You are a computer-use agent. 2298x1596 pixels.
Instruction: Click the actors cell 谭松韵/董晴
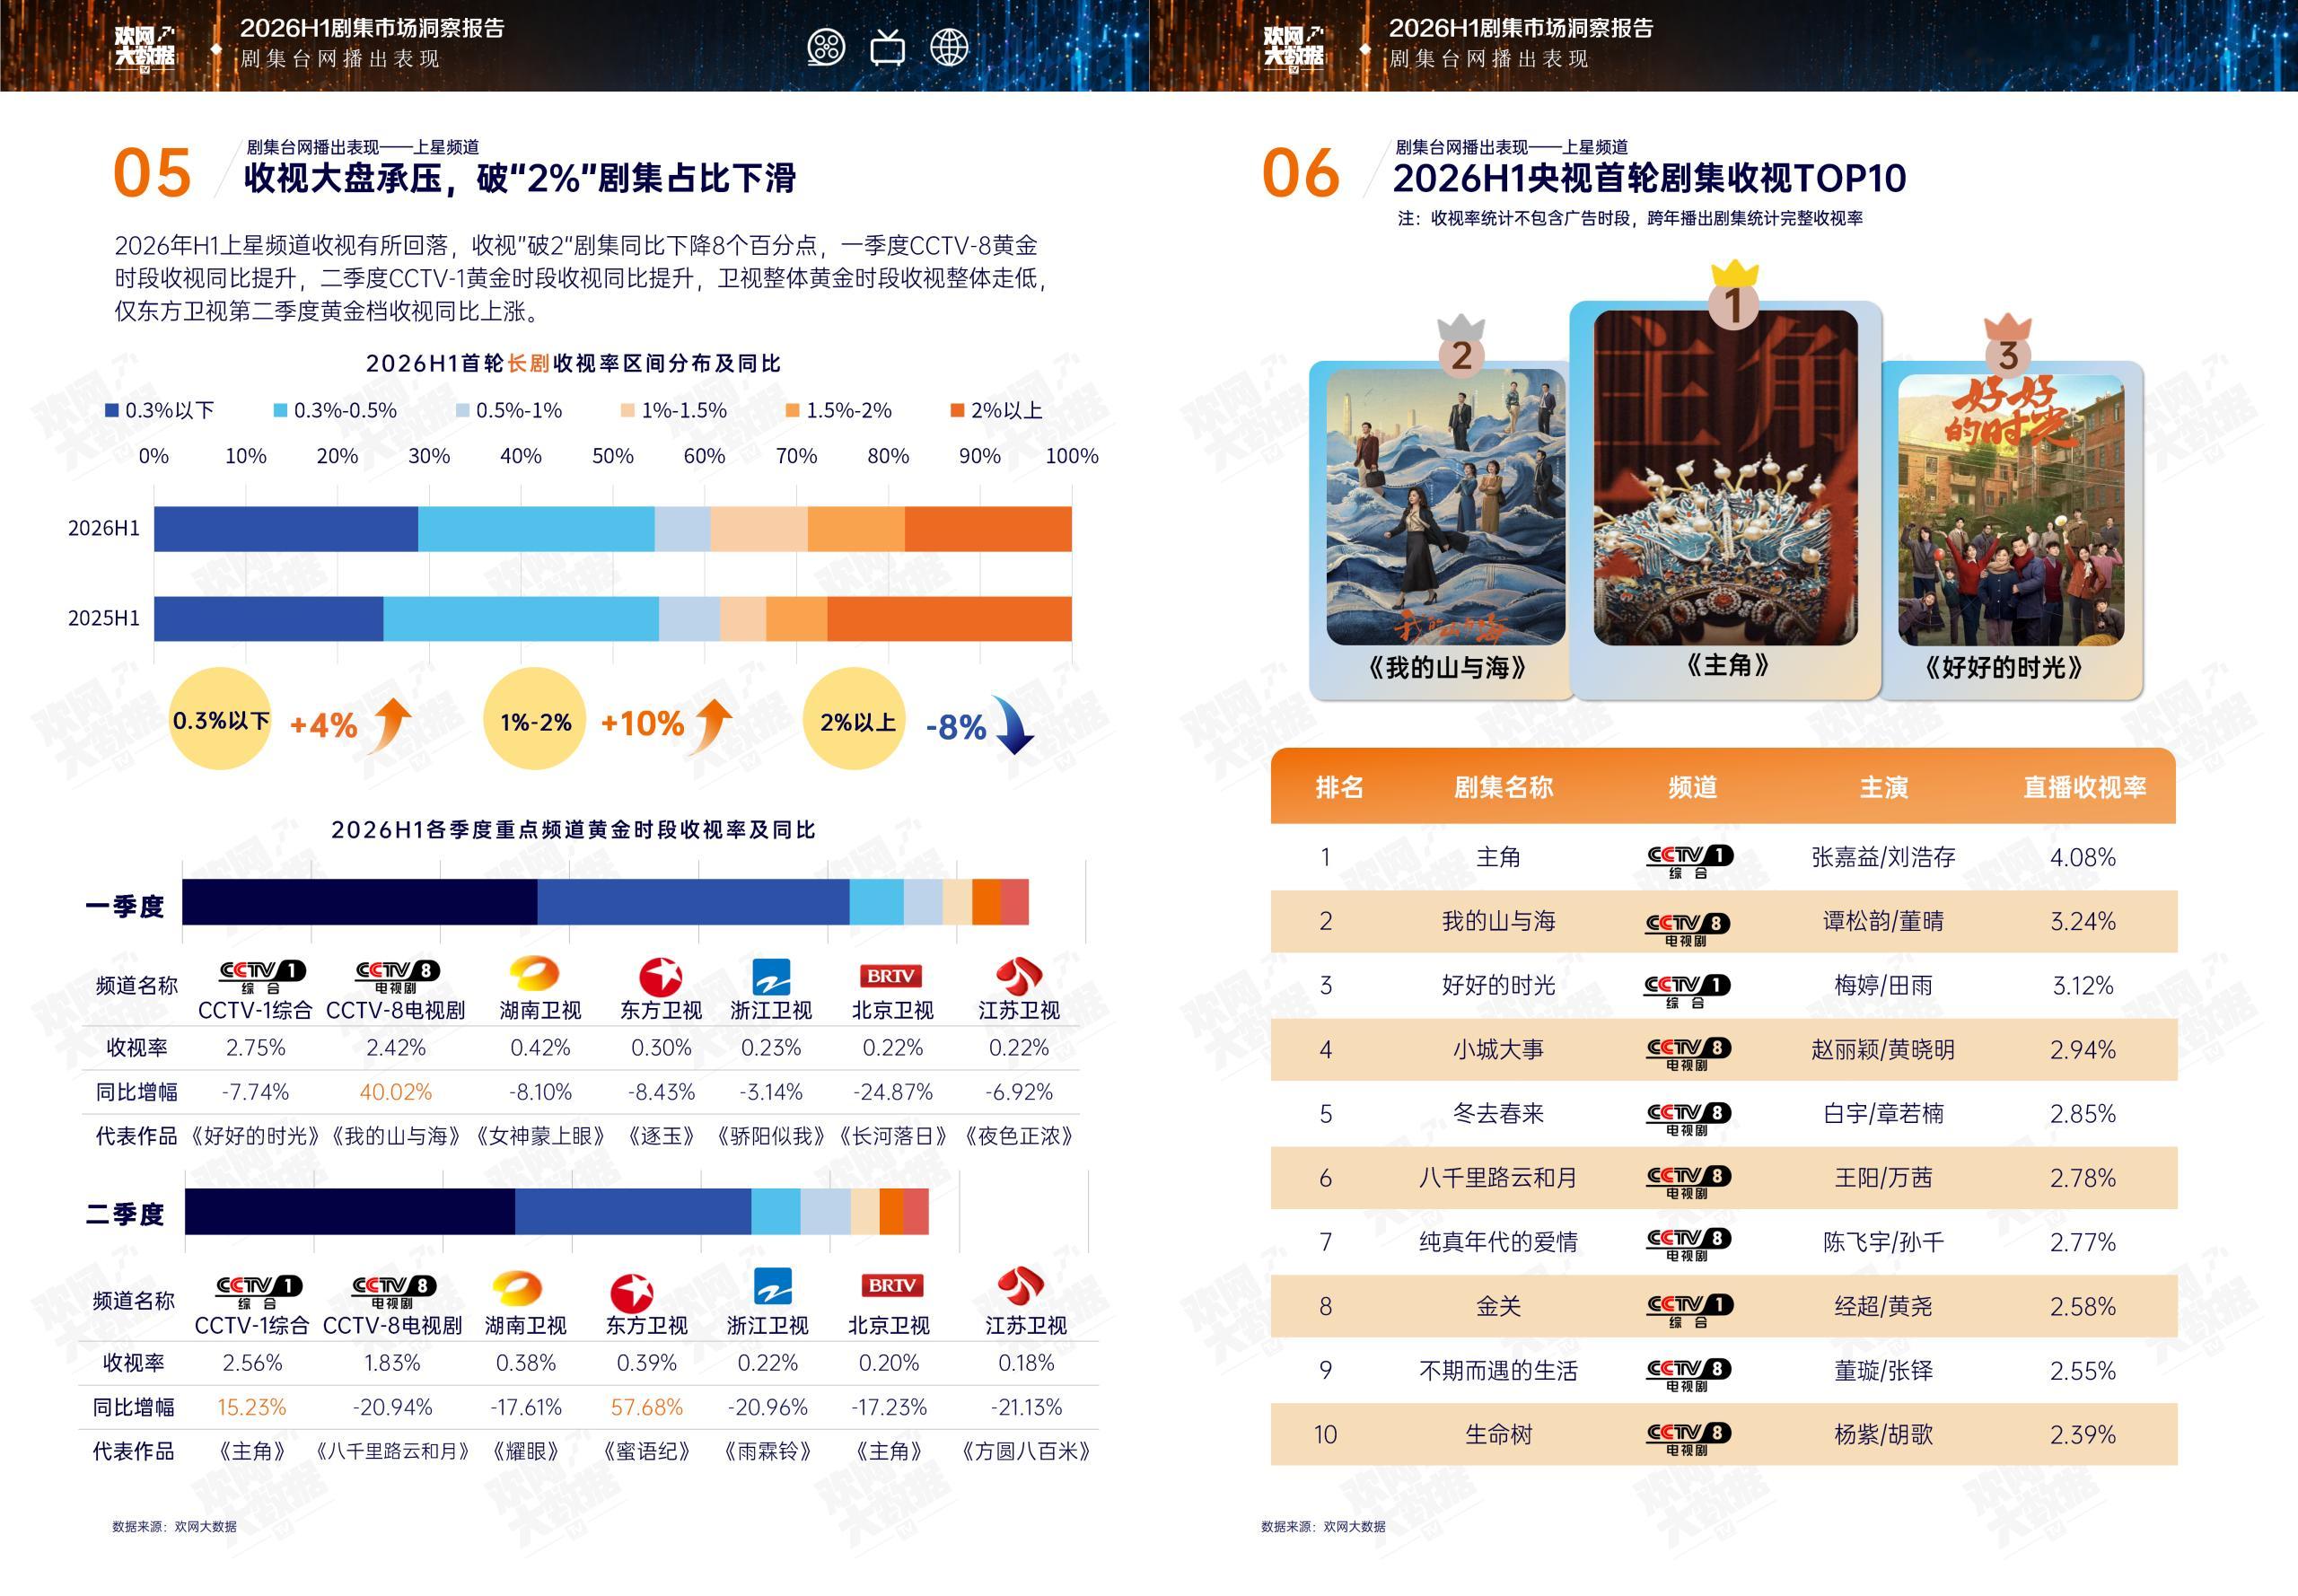(1883, 921)
